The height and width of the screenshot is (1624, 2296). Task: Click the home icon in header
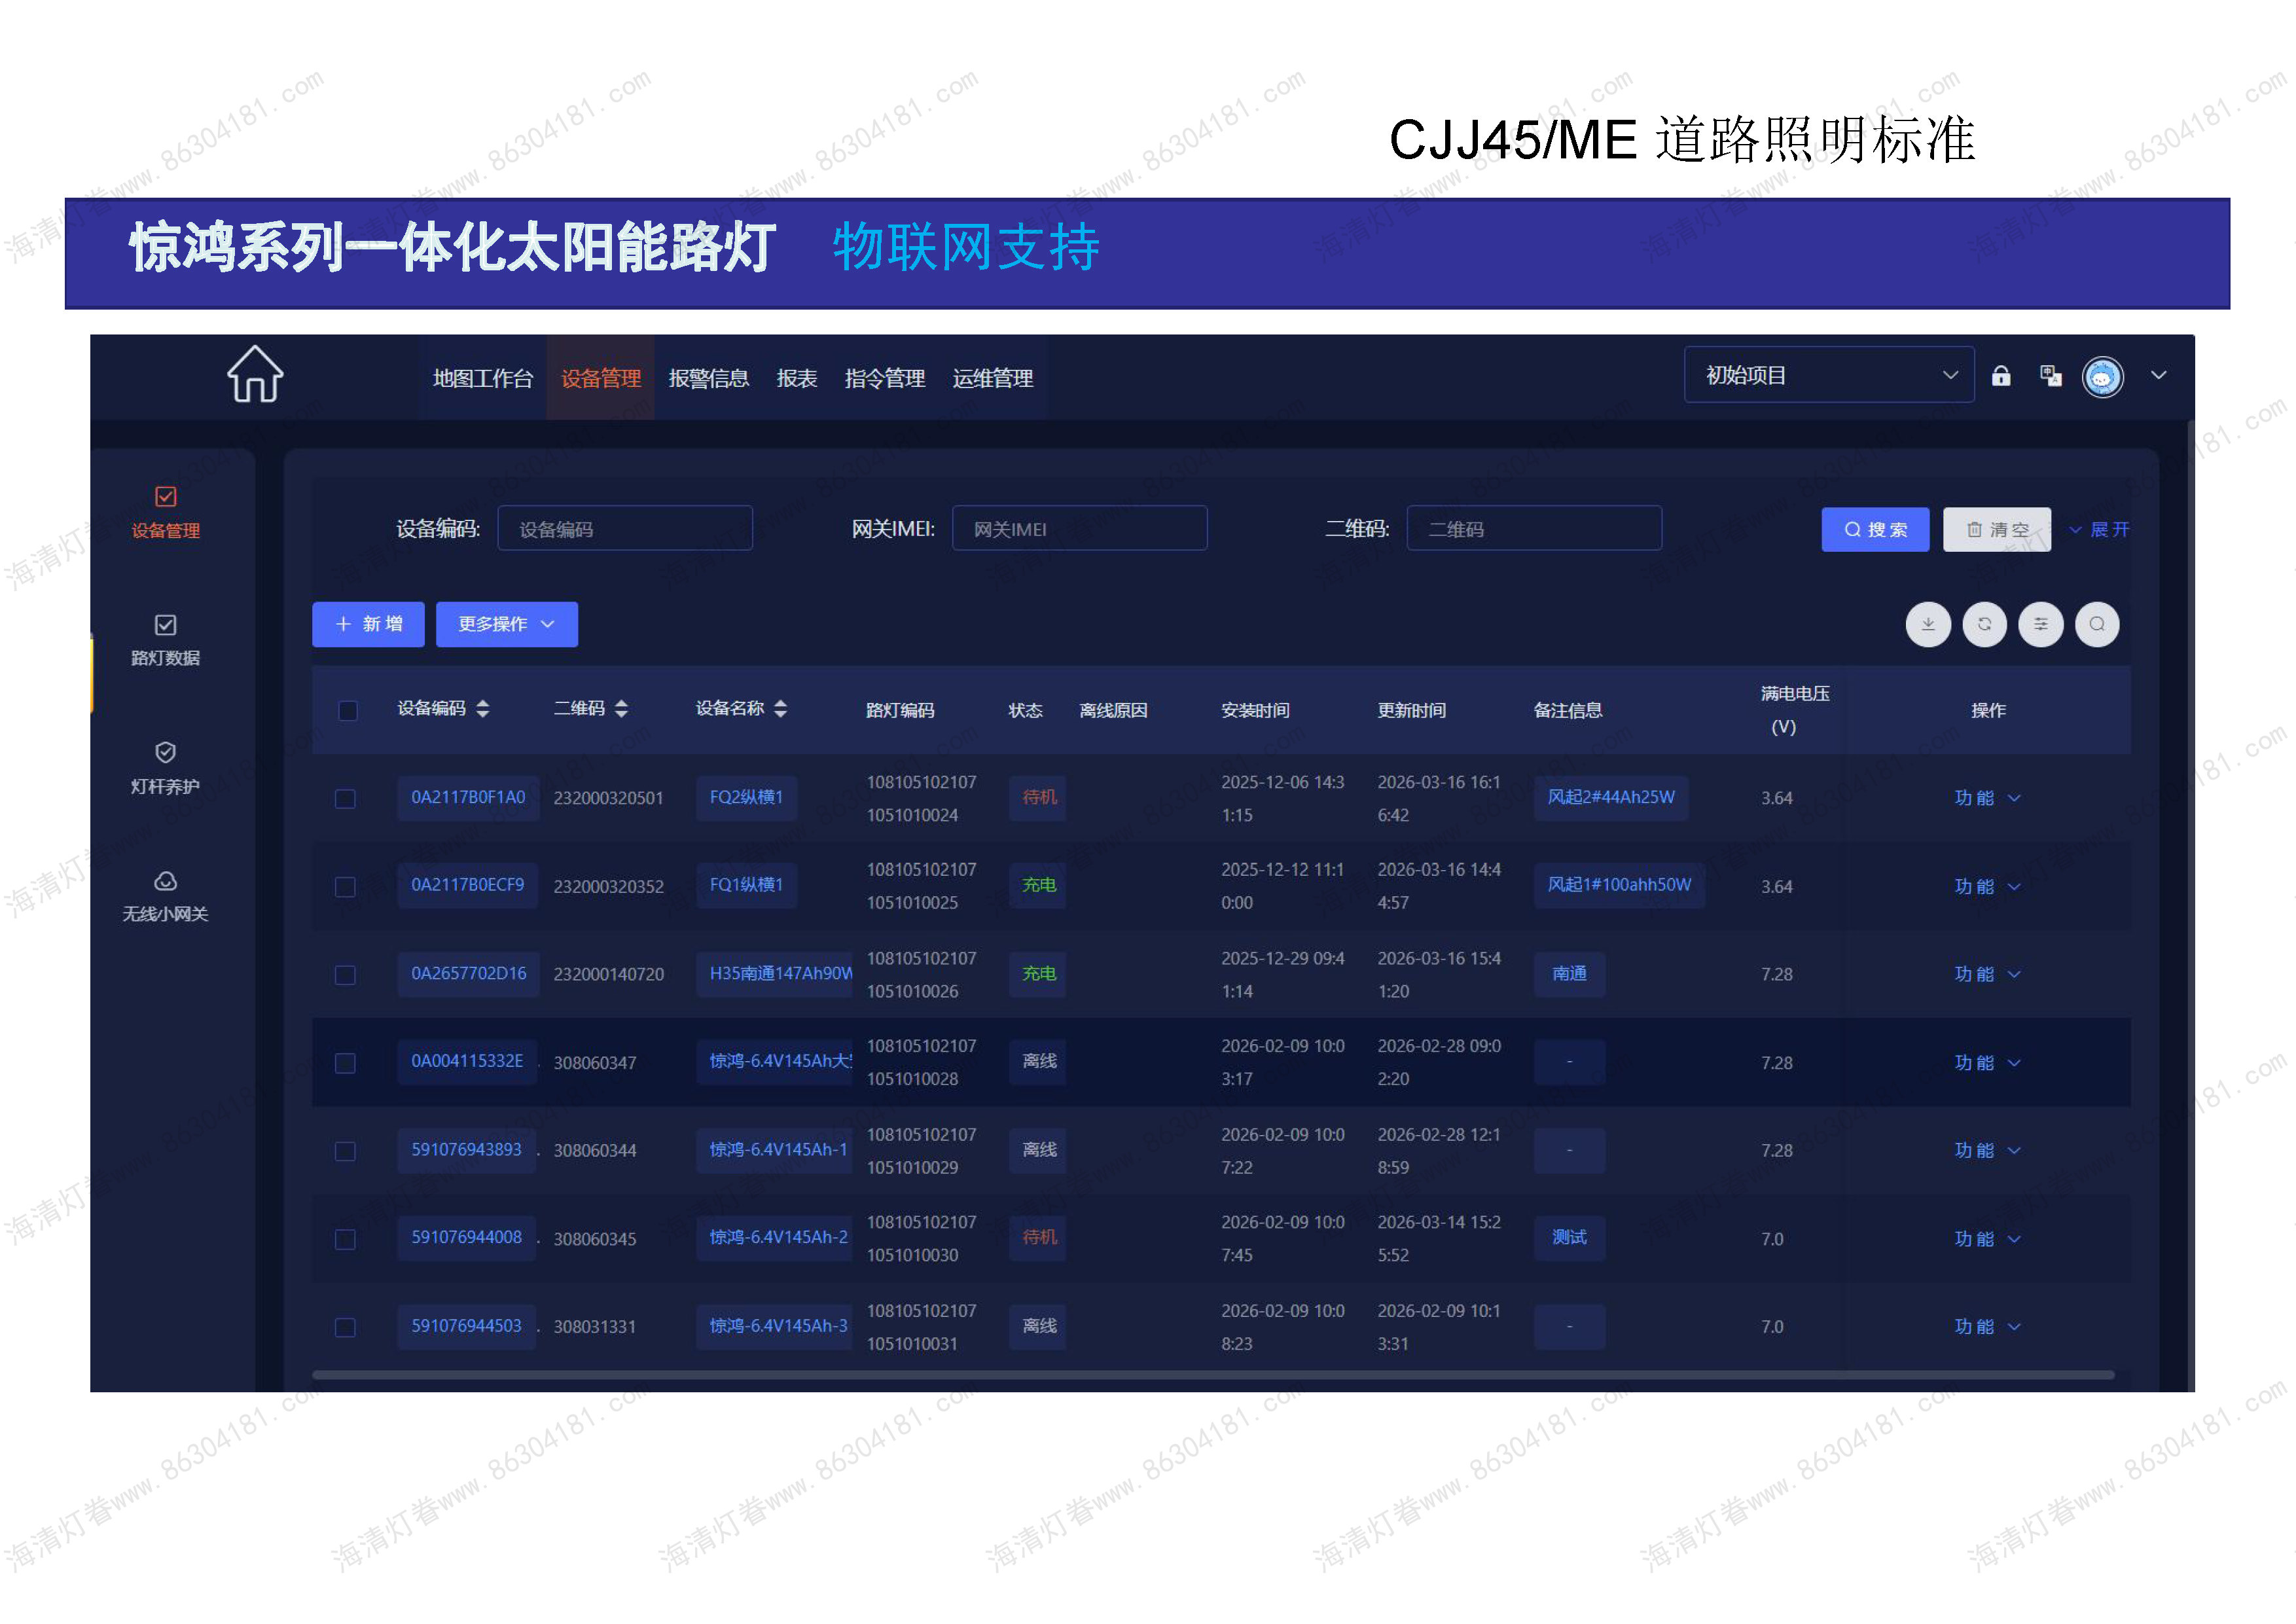coord(255,375)
